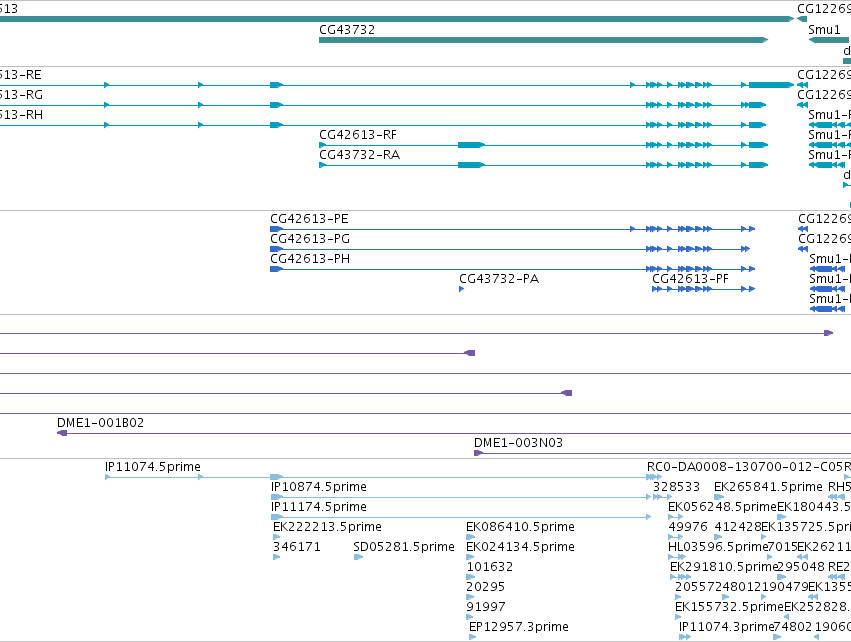Click the 74802 feature label
Viewport: 851px width, 642px height.
click(792, 627)
